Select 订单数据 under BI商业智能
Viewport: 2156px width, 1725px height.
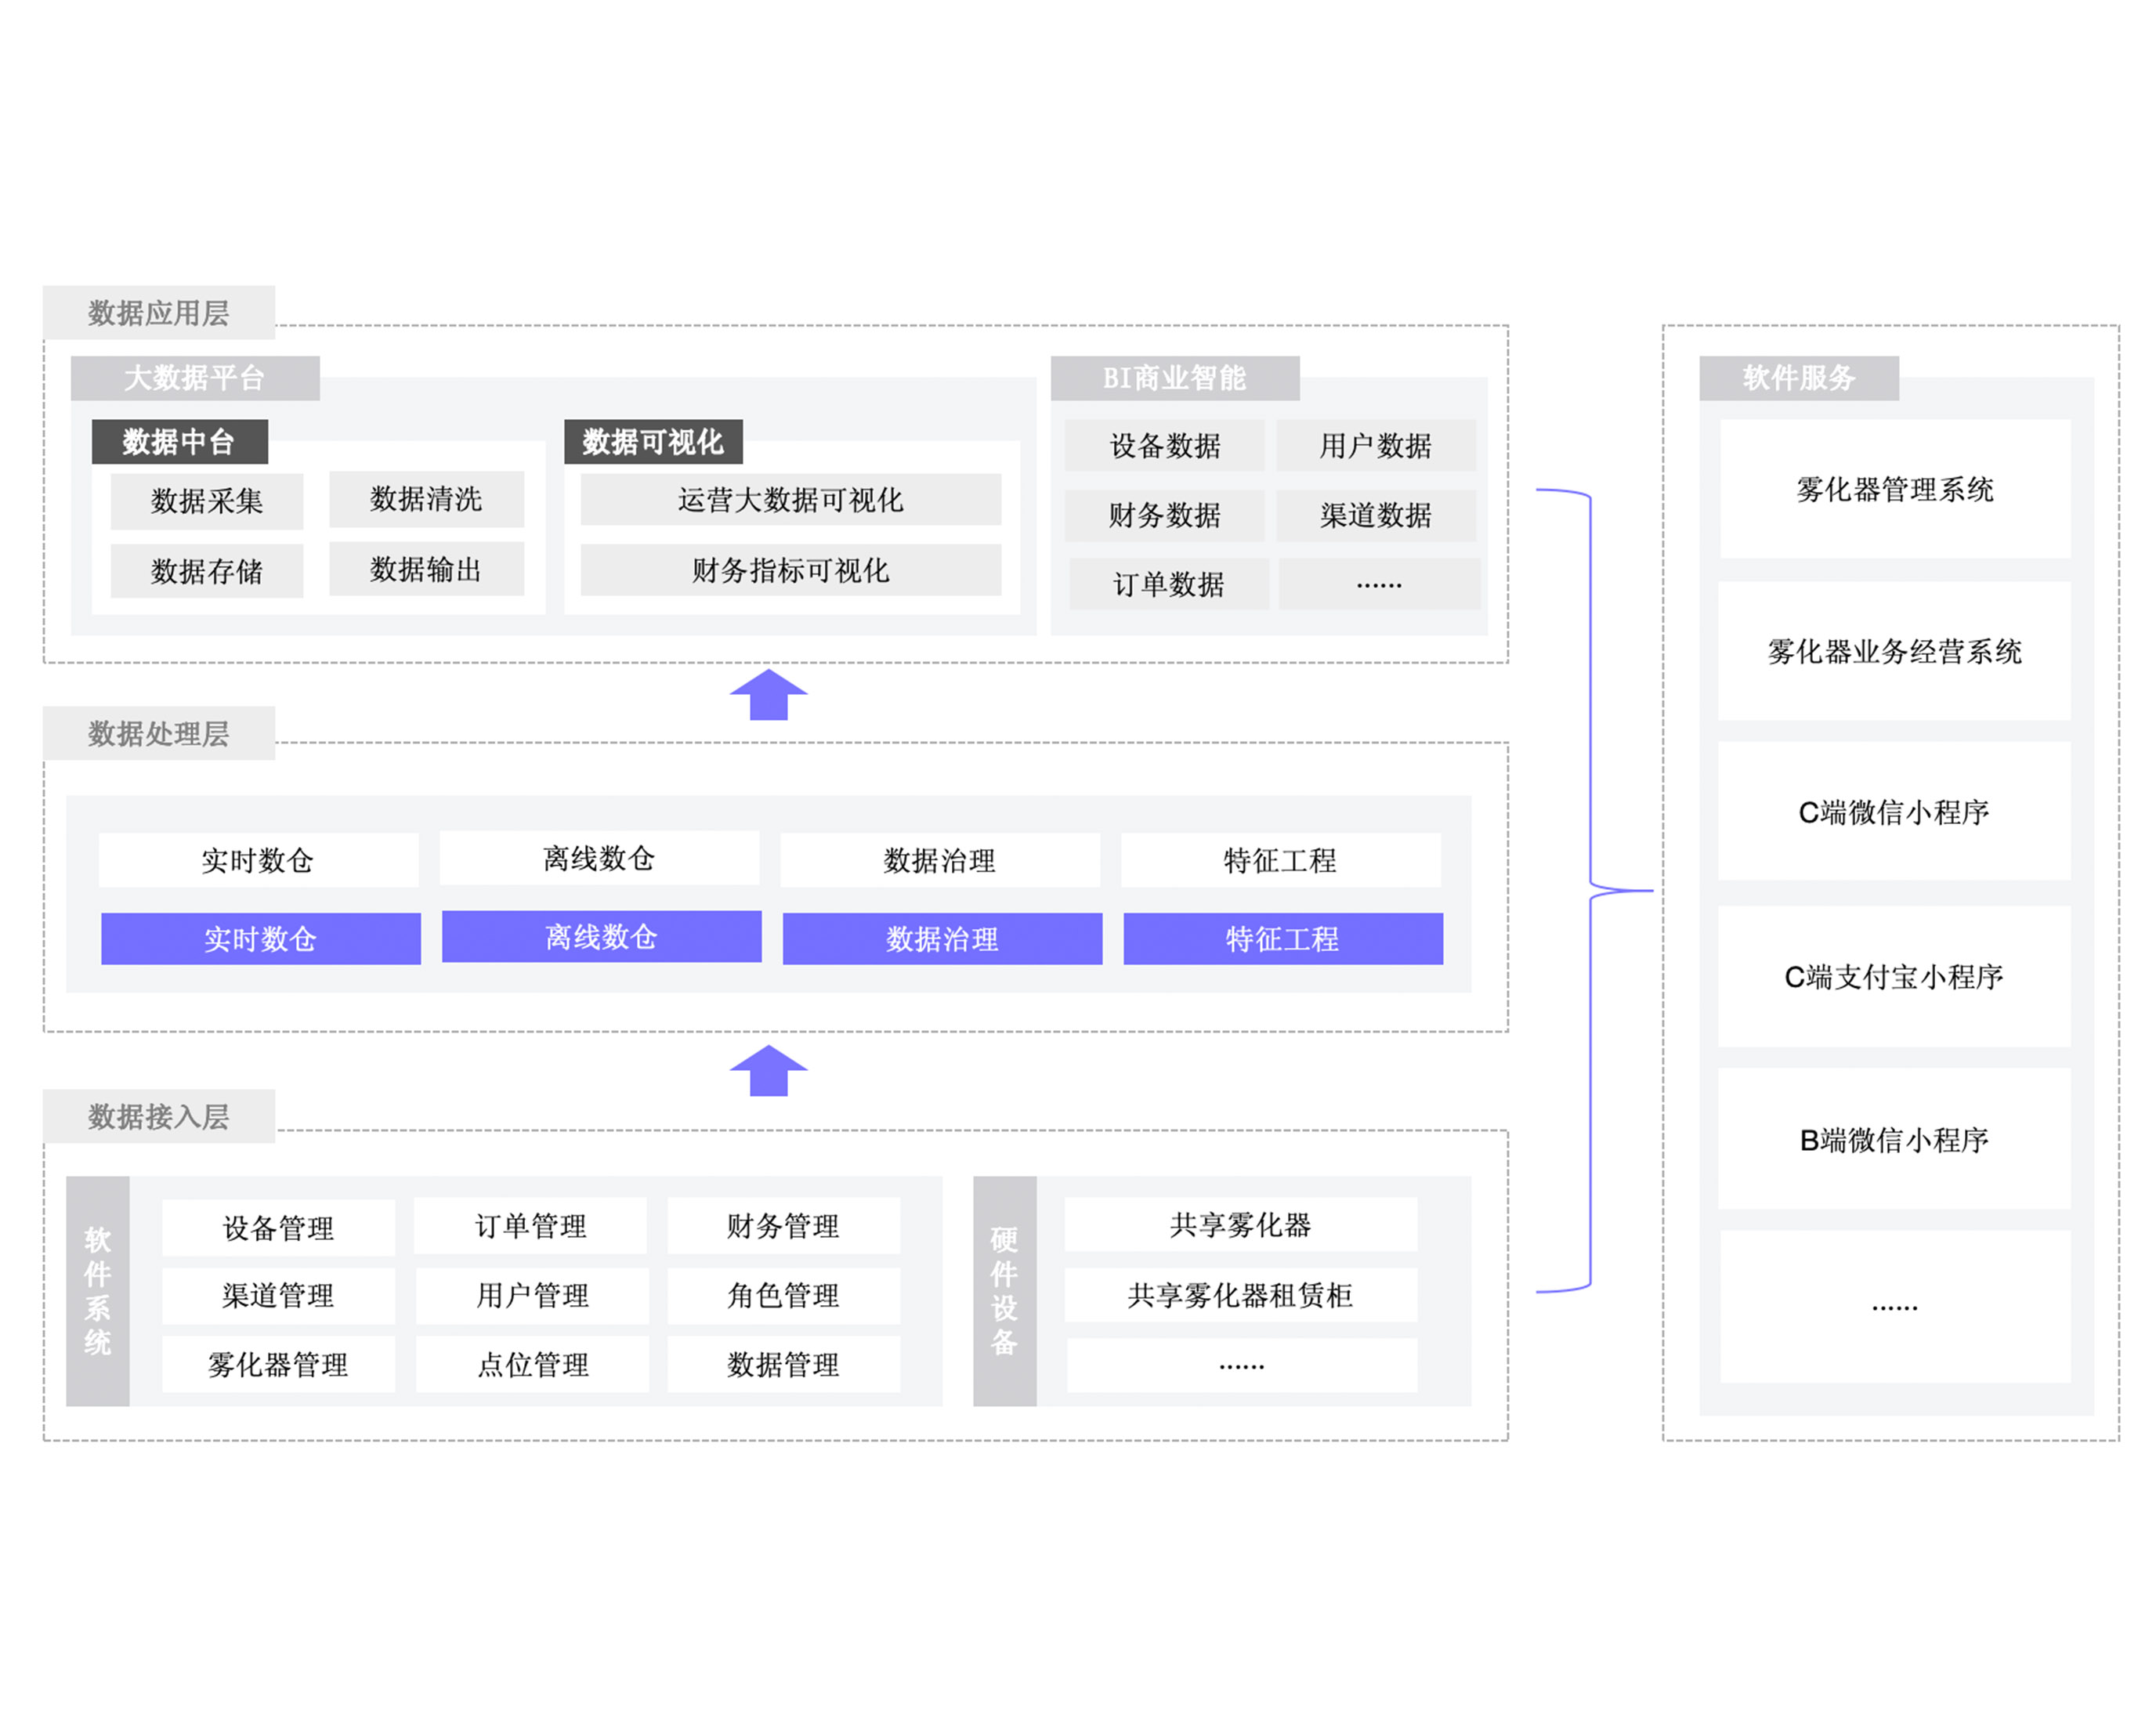[1169, 584]
